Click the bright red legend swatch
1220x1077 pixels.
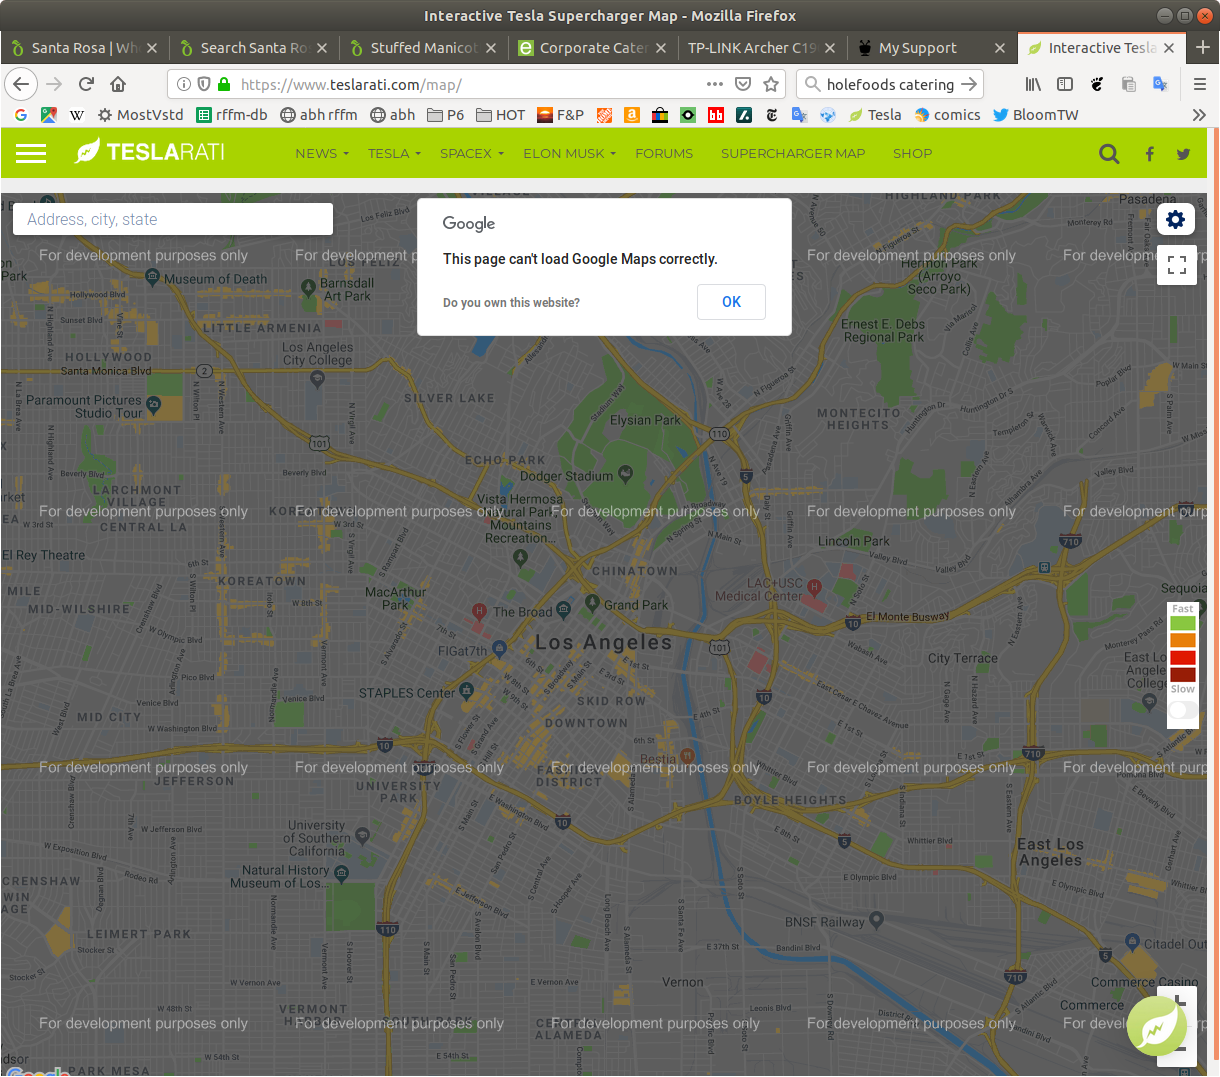1183,657
